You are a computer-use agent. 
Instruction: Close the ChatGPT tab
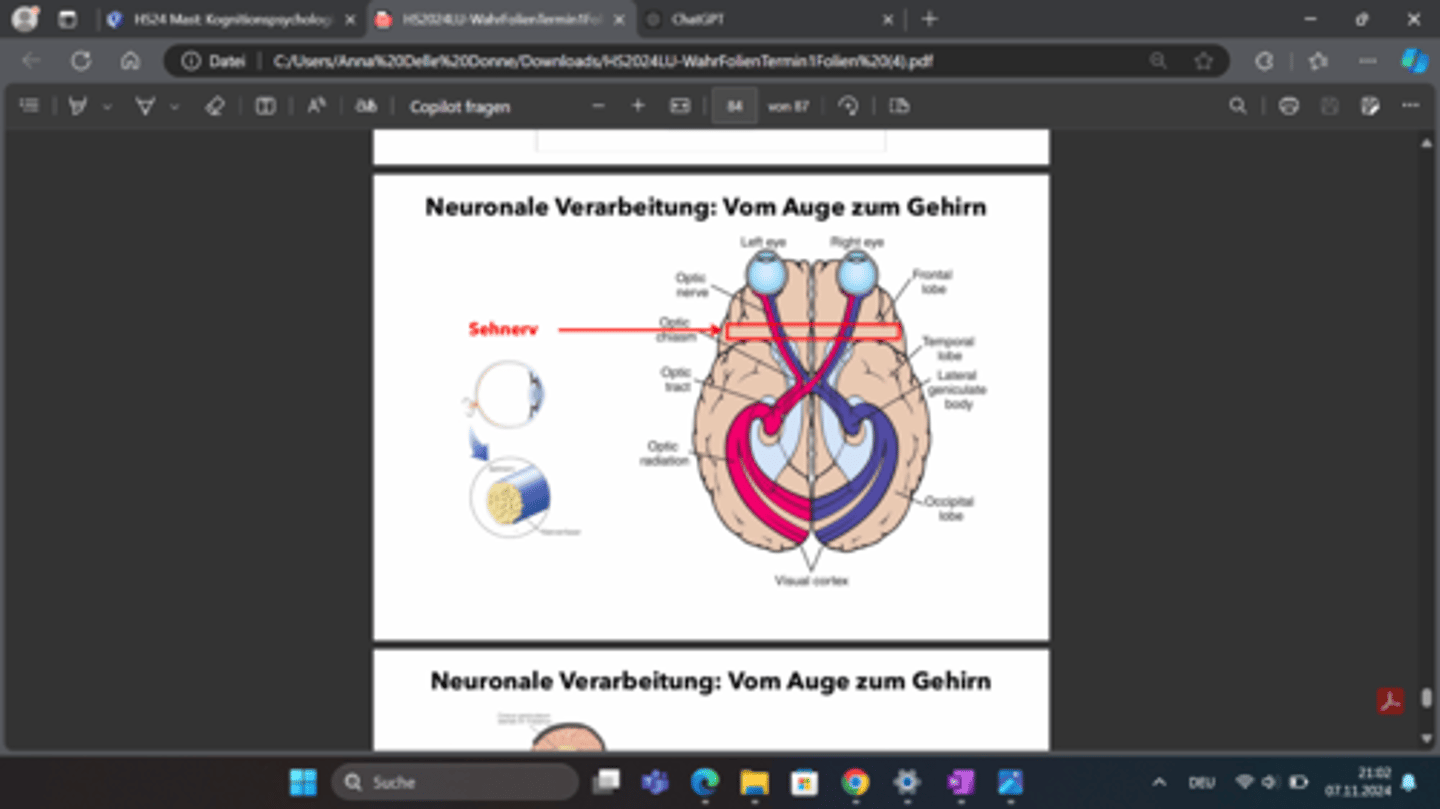tap(888, 19)
